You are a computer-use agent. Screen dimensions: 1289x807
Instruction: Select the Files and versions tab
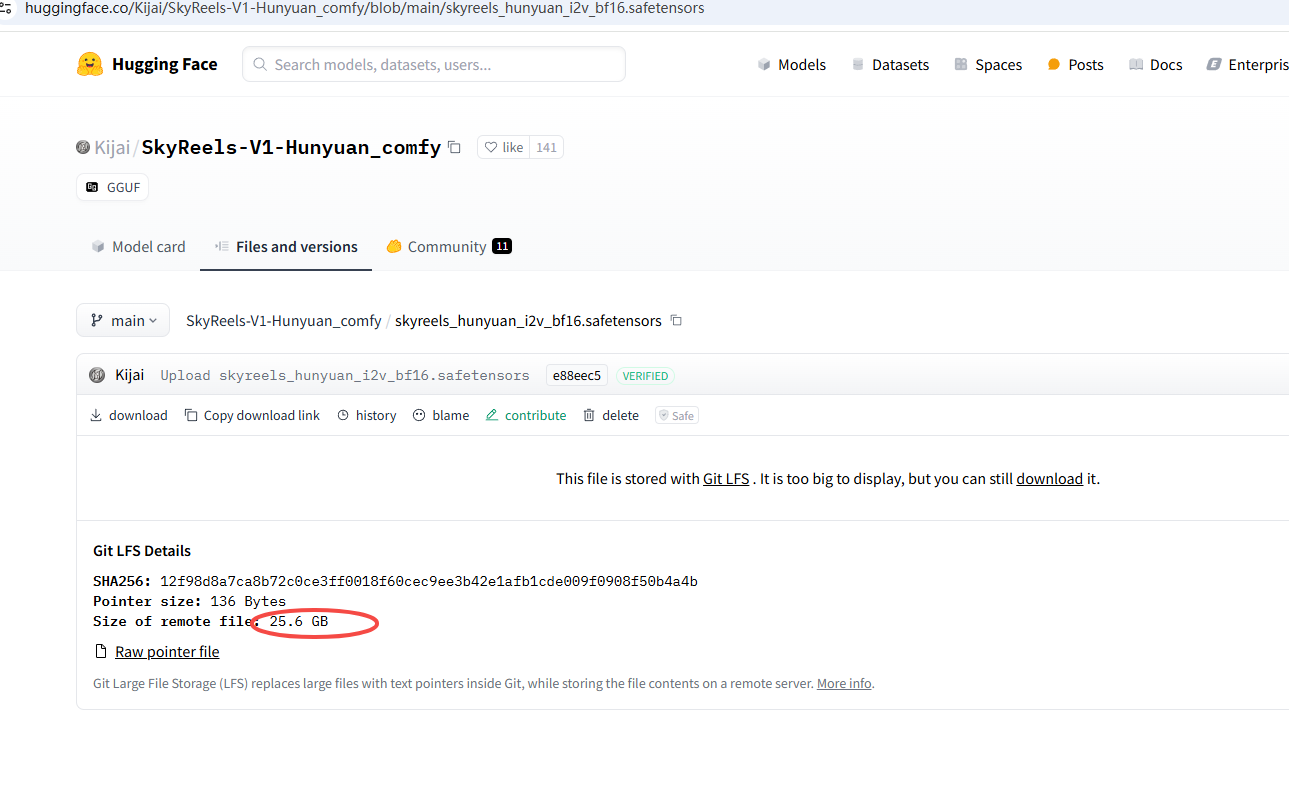(286, 246)
